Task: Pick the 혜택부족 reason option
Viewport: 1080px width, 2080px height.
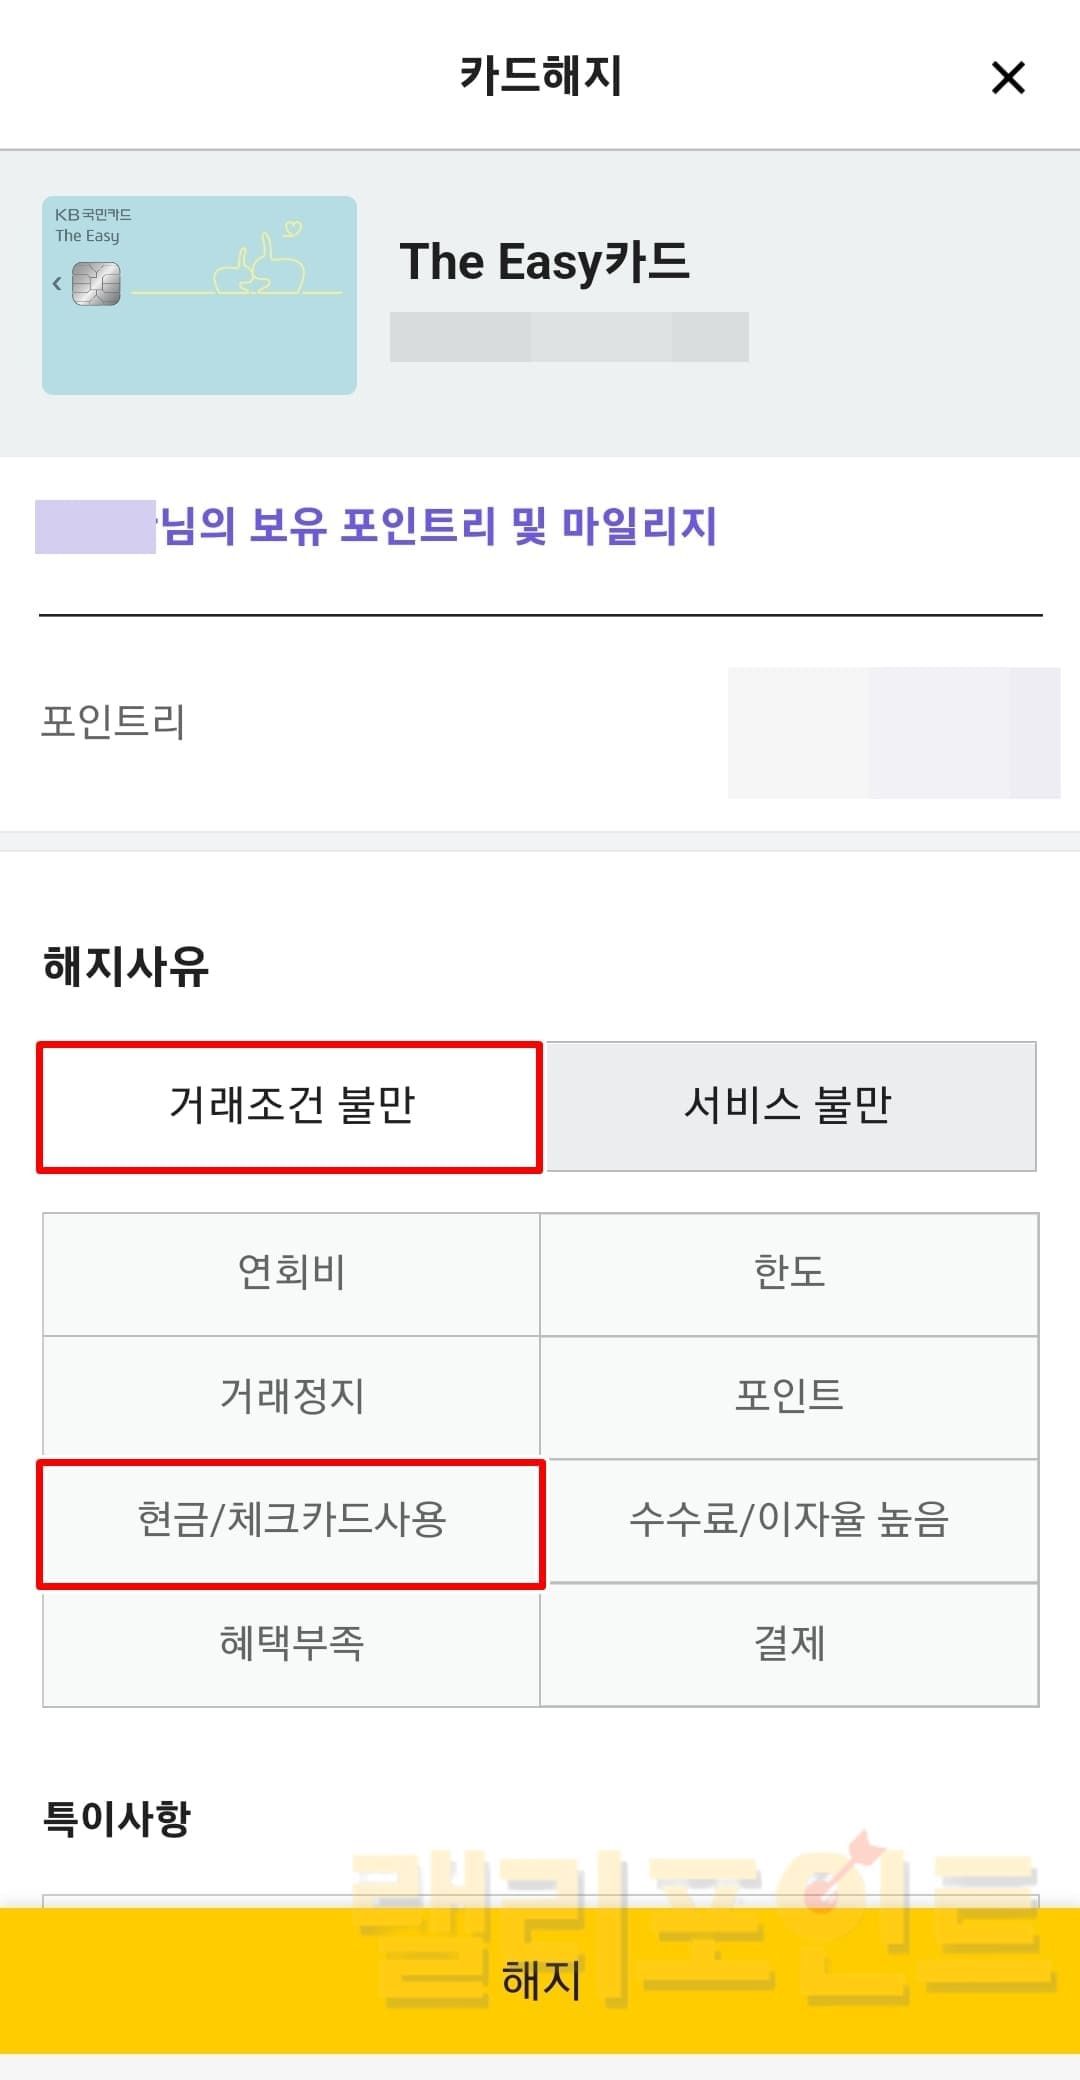Action: click(x=291, y=1644)
